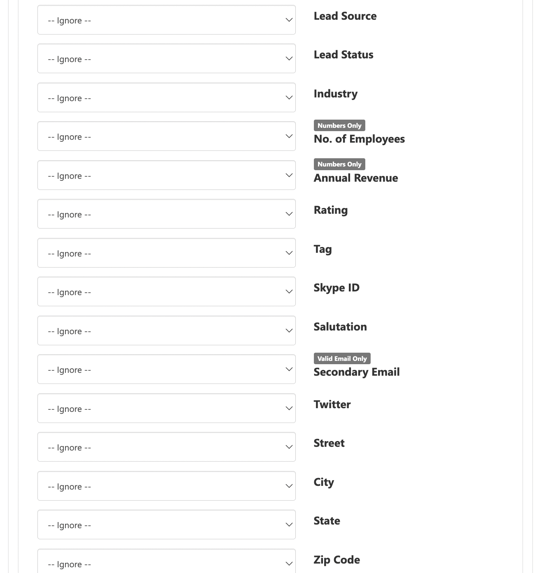Select the Annual Revenue mapping dropdown

click(166, 175)
